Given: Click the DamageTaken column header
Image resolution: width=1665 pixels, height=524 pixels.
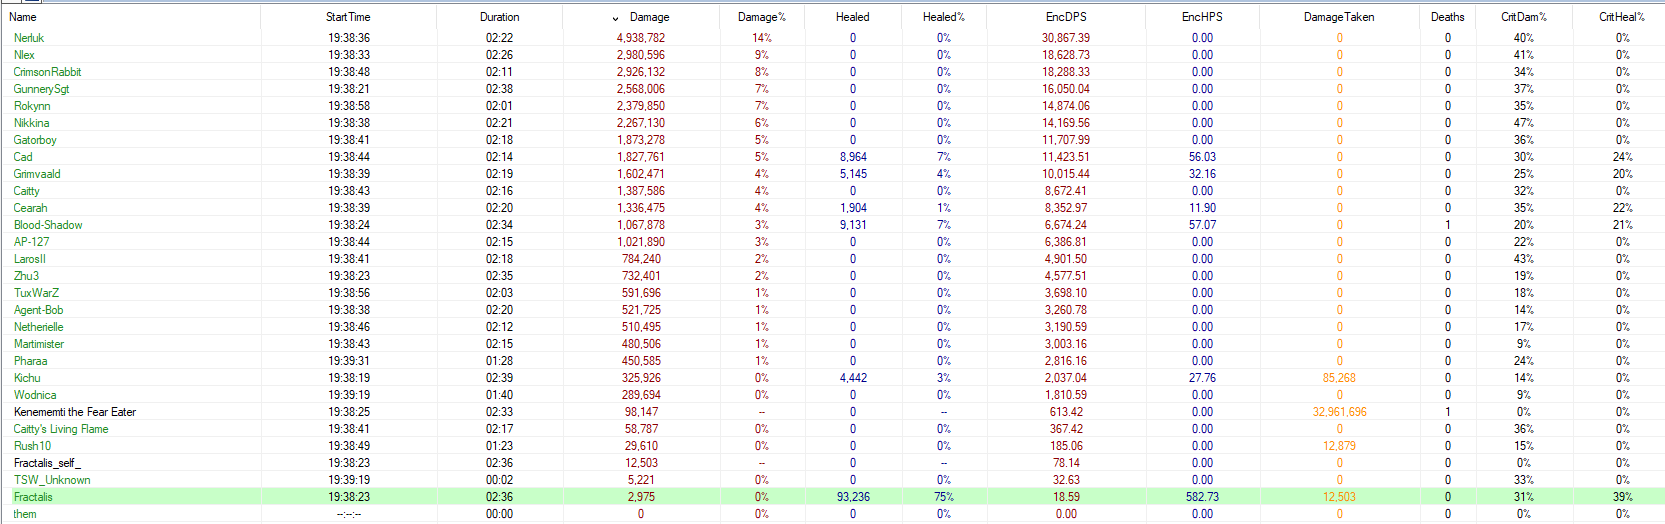Looking at the screenshot, I should click(1339, 17).
